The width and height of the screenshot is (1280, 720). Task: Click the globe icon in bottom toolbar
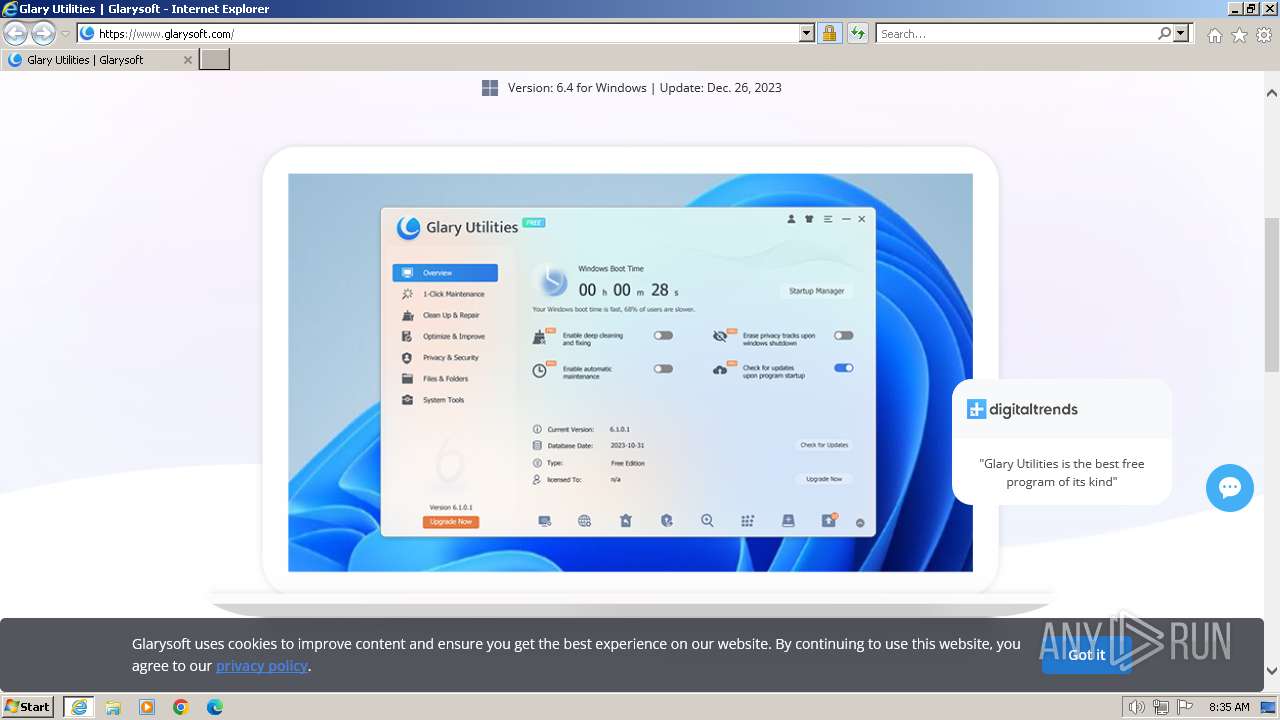(x=585, y=521)
